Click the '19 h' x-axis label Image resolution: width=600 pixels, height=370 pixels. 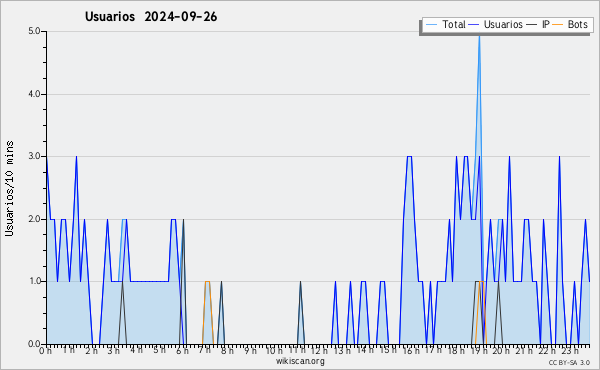[479, 351]
